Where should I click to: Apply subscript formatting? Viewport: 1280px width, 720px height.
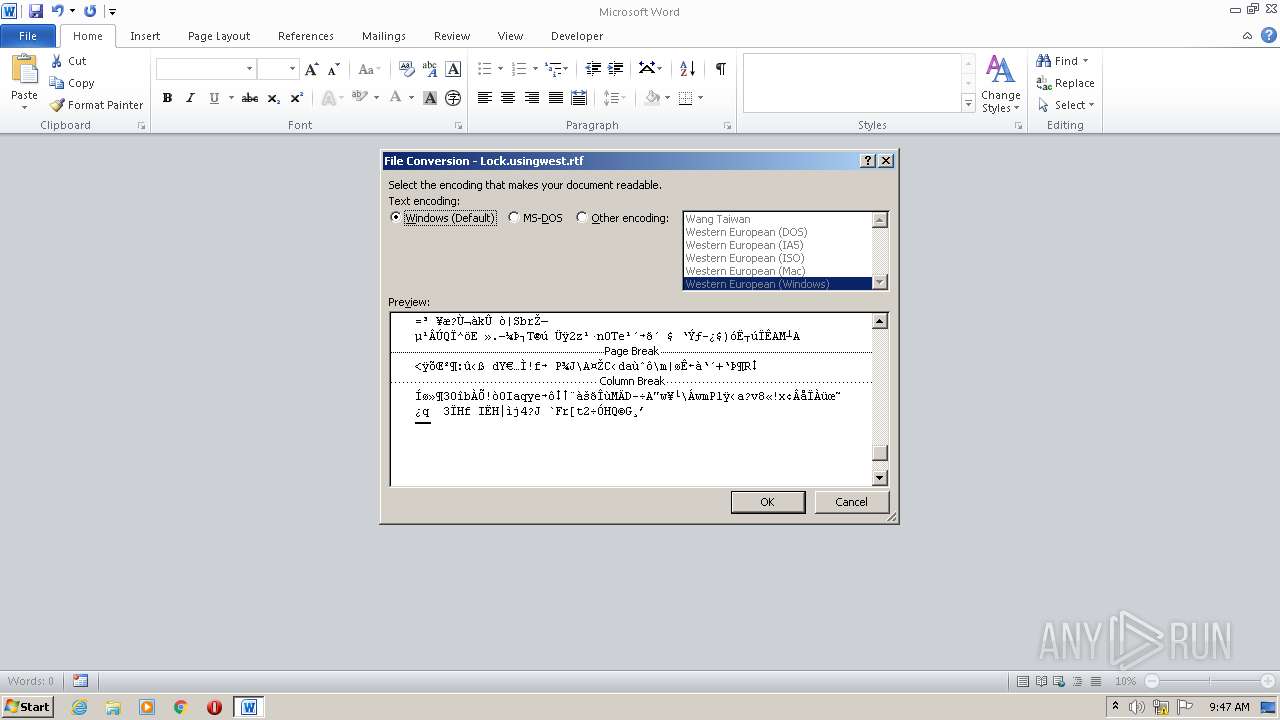[x=274, y=98]
